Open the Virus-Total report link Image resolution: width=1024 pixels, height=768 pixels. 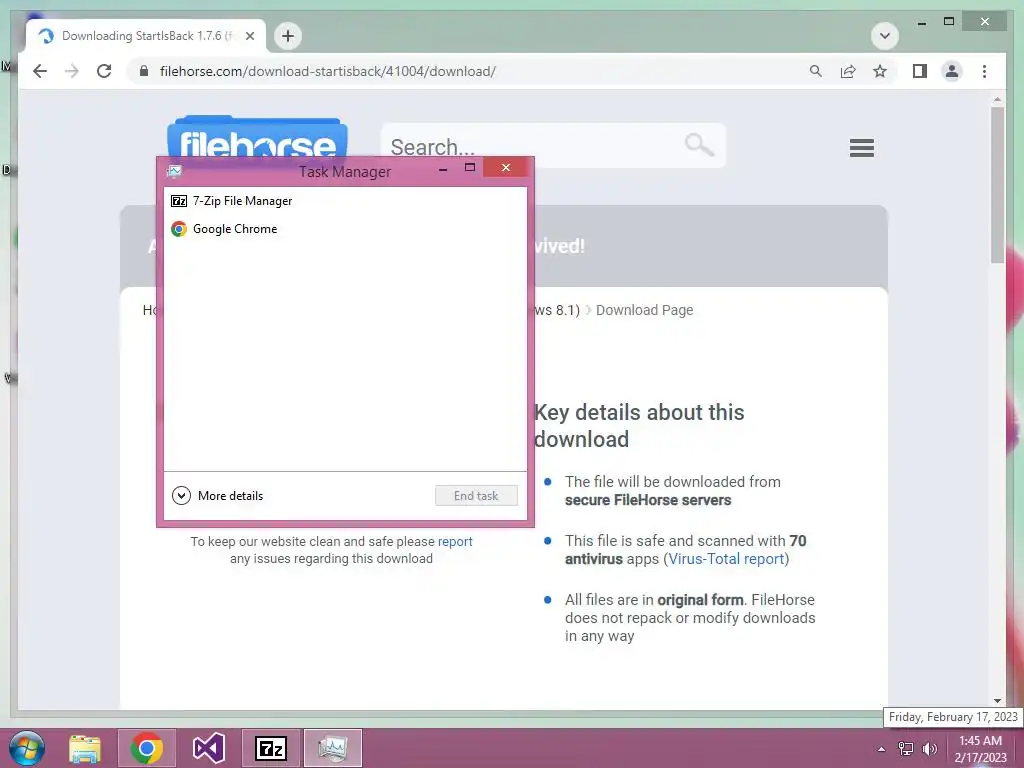[x=726, y=559]
